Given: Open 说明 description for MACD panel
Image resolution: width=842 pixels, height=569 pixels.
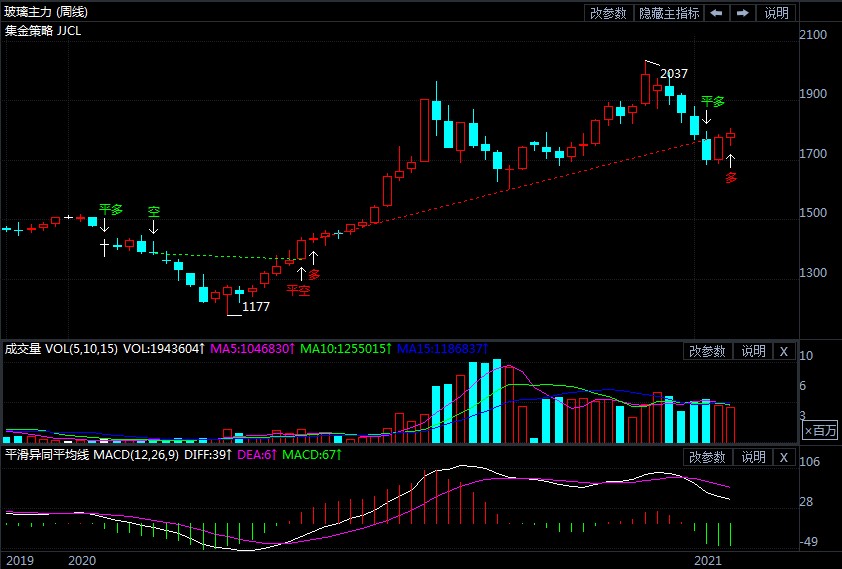Looking at the screenshot, I should [752, 457].
